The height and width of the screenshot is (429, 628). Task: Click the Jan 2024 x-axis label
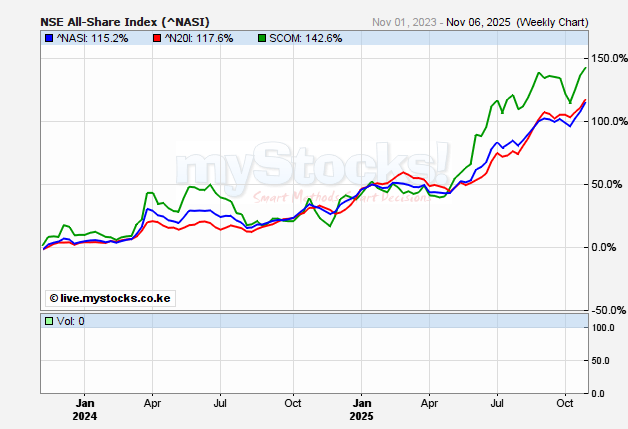click(84, 411)
